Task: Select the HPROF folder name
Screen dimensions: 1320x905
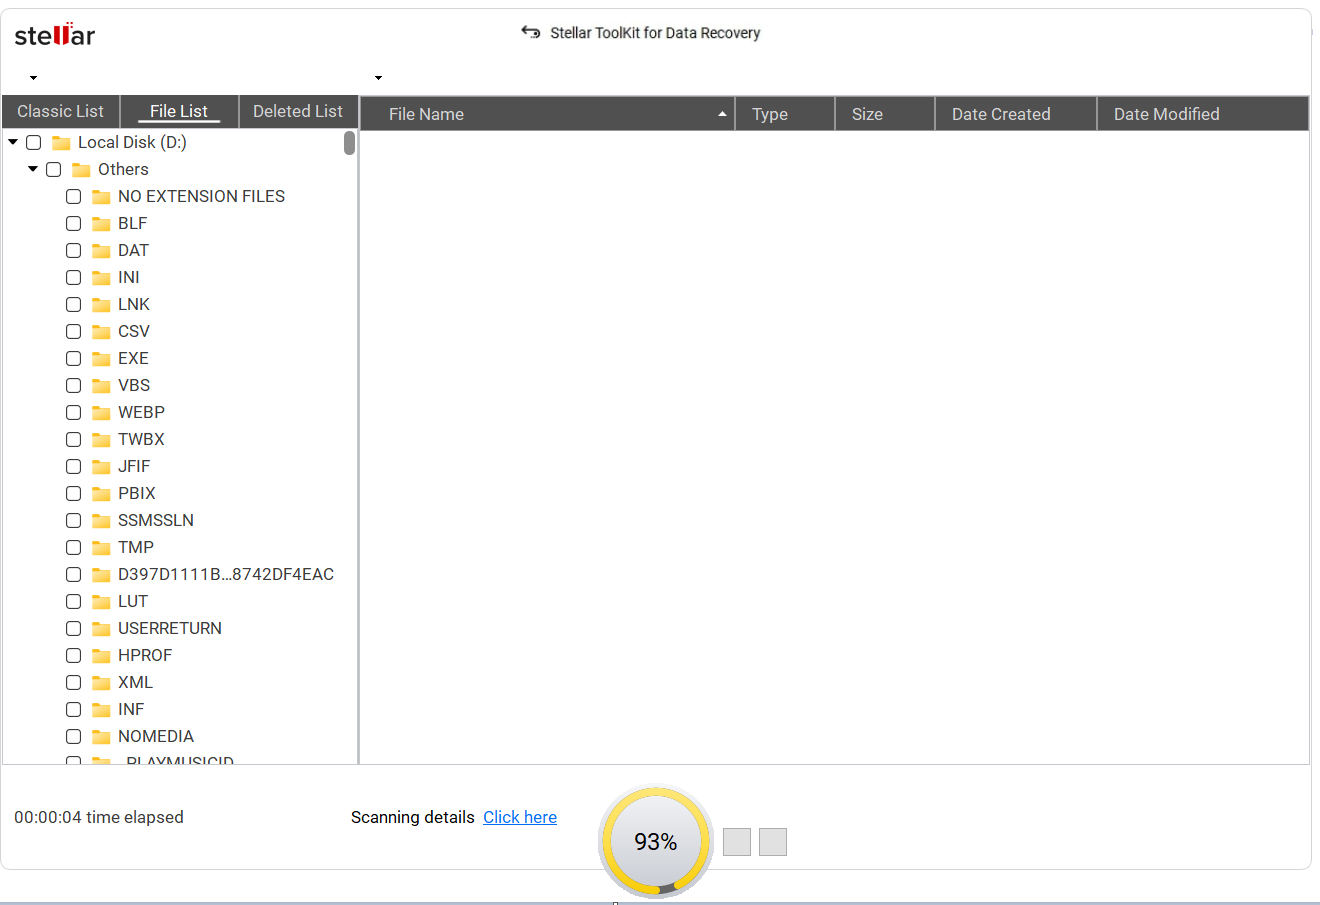Action: (x=145, y=656)
